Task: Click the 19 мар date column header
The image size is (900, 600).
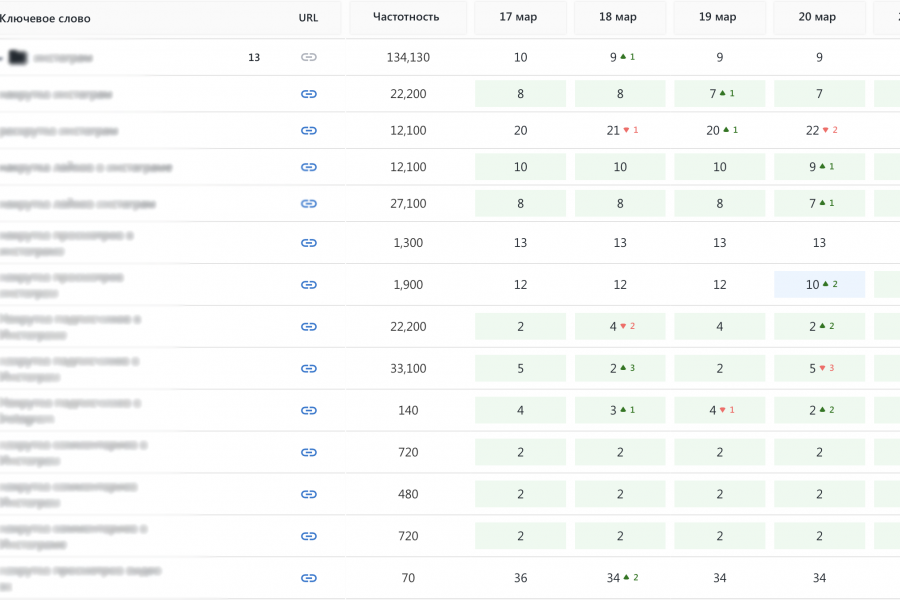Action: (x=719, y=17)
